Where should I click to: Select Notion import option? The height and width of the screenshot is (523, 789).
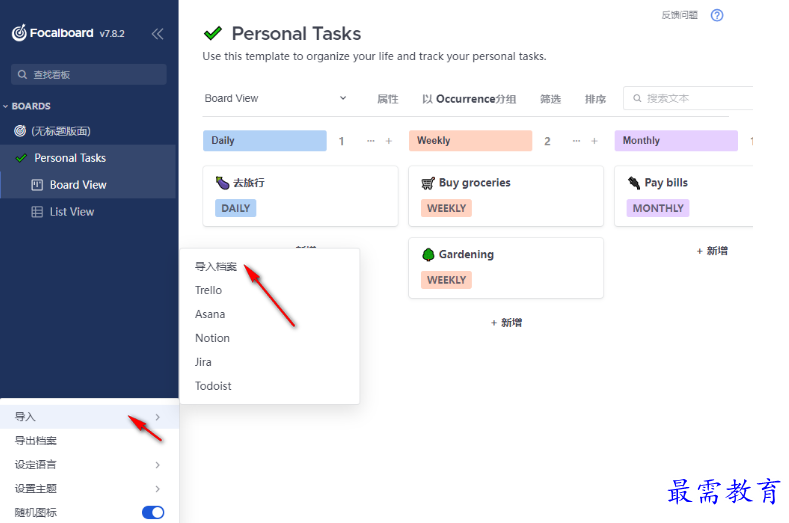tap(212, 338)
